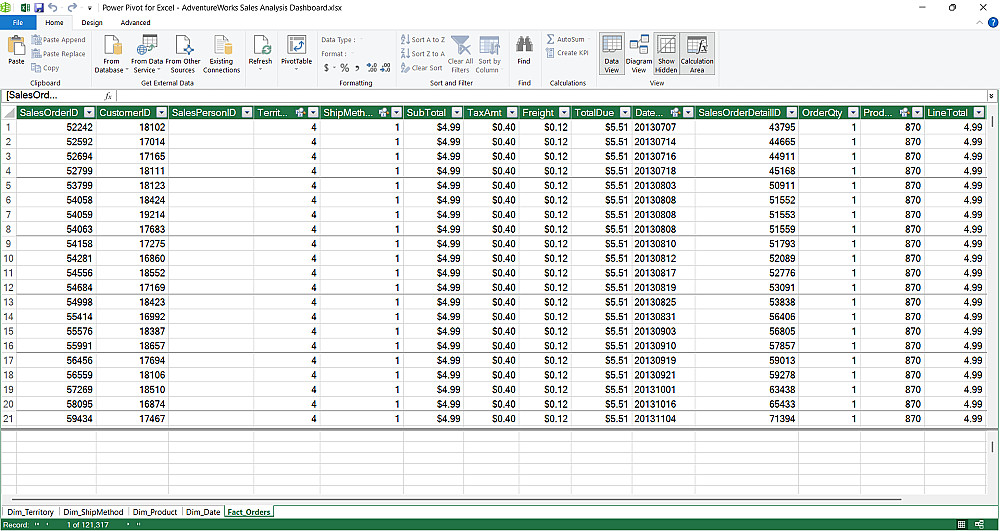Open SalesPersonID column filter dropdown
This screenshot has height=531, width=1000.
click(x=246, y=113)
